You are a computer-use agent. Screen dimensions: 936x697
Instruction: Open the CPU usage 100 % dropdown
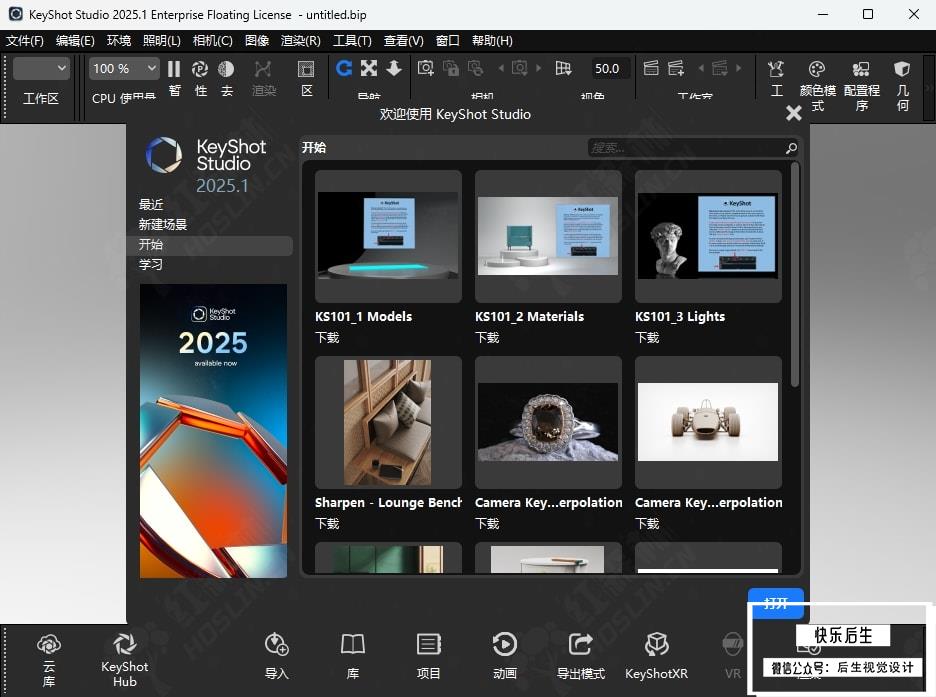click(x=124, y=69)
